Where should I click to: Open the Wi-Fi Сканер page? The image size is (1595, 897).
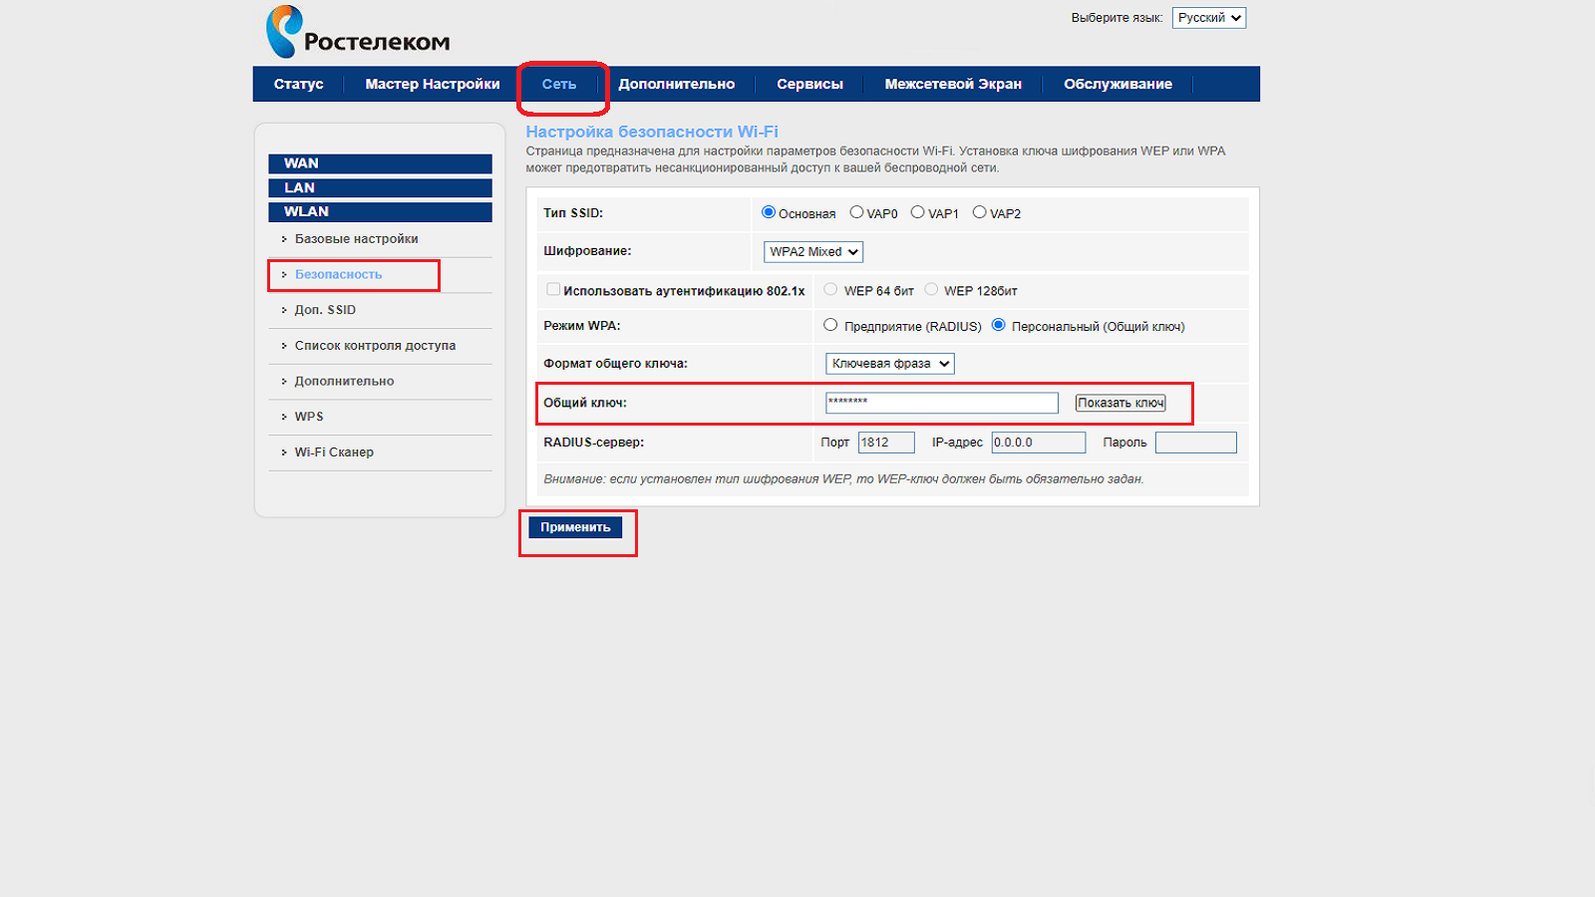pos(334,452)
